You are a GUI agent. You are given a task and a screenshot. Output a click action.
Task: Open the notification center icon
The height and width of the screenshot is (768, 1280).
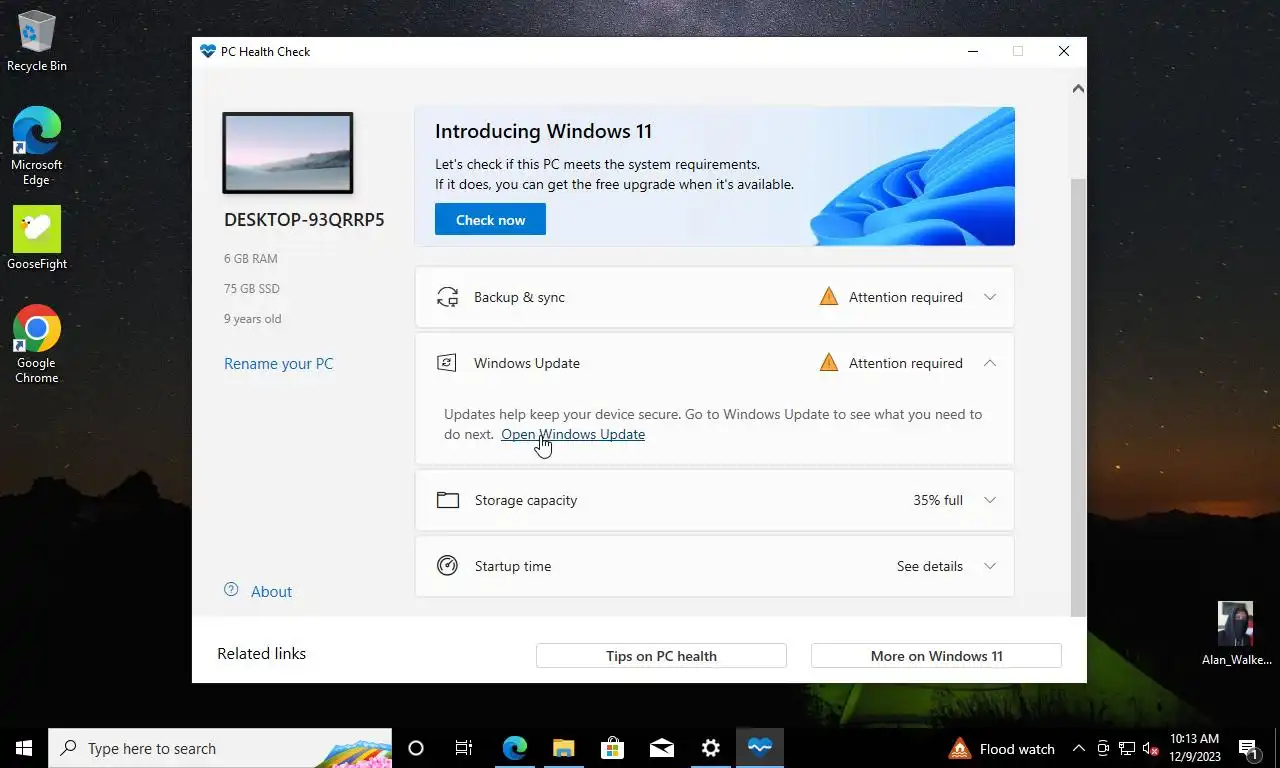[1248, 748]
